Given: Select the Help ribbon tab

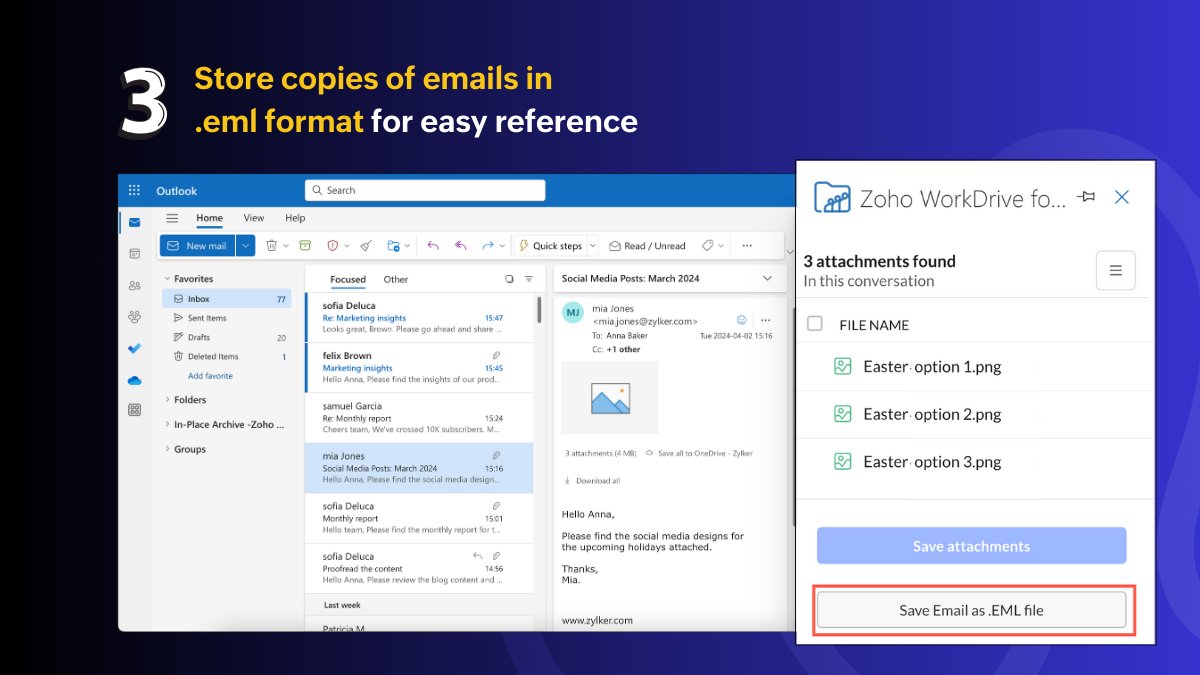Looking at the screenshot, I should pyautogui.click(x=295, y=218).
